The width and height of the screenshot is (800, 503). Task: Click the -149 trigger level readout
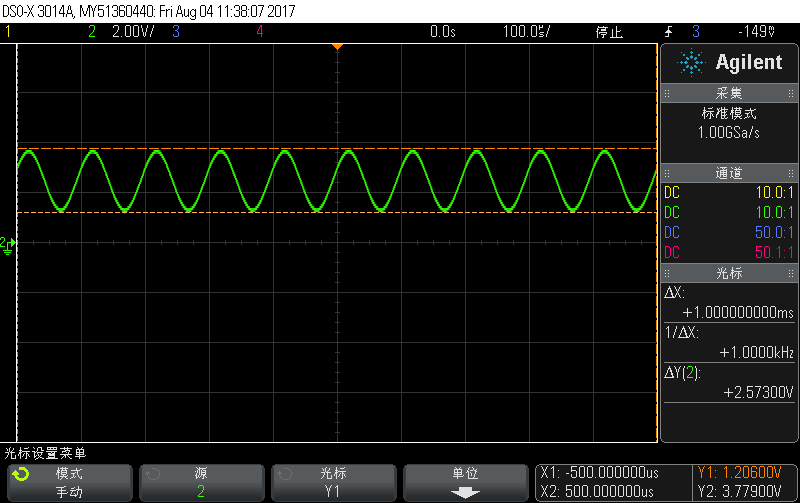click(x=757, y=32)
